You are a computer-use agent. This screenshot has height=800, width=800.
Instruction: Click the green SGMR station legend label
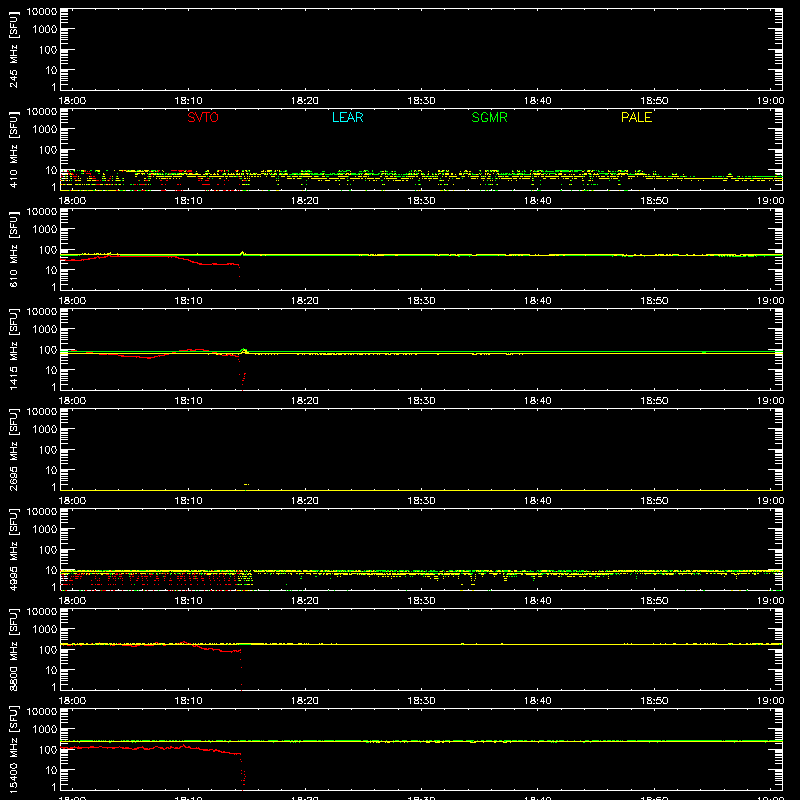(489, 117)
